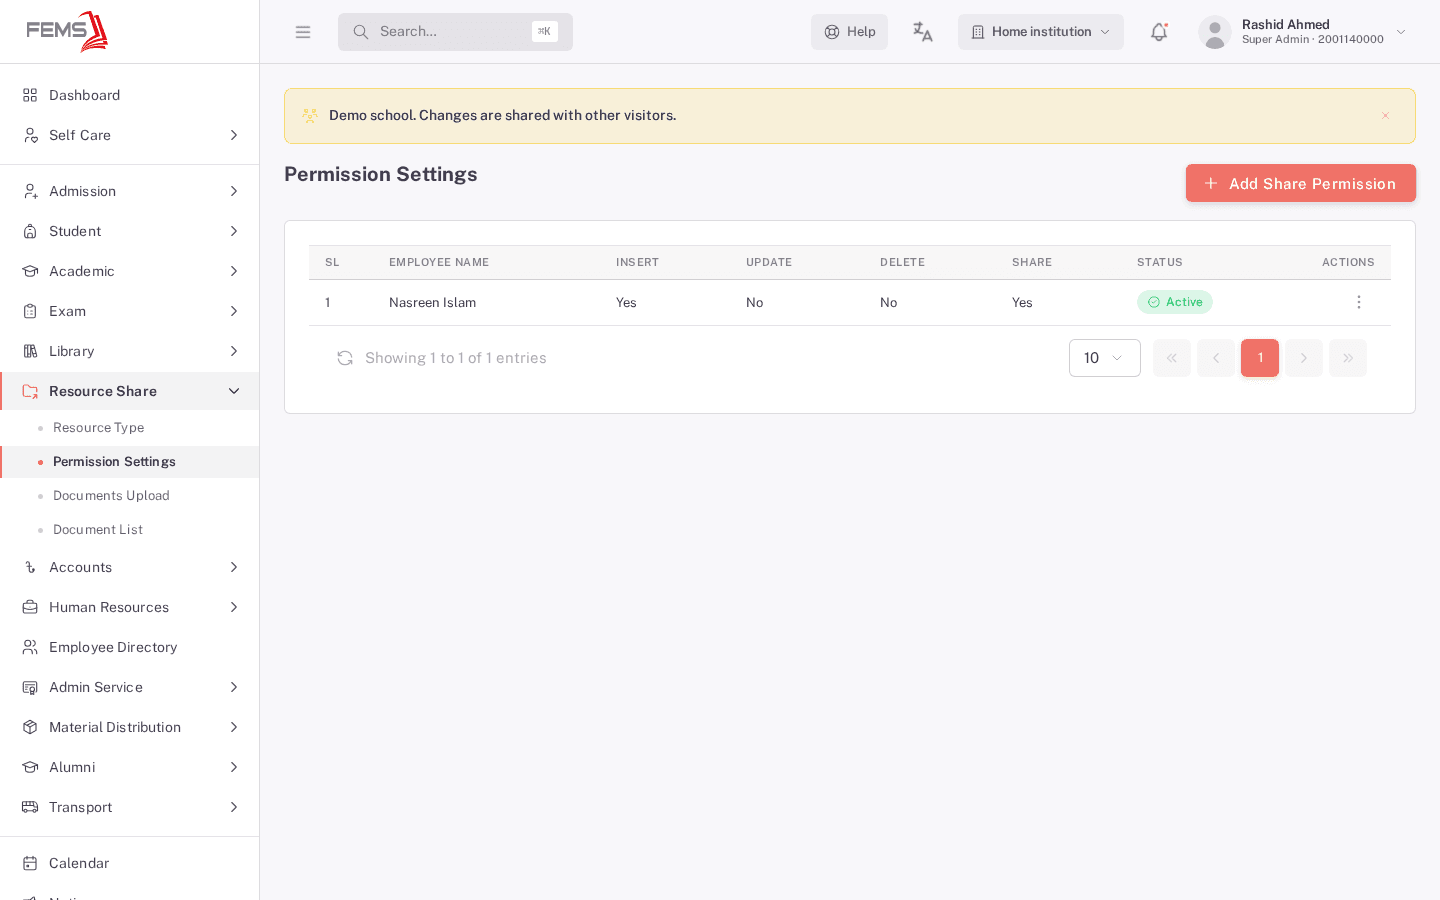Collapse the Resource Share menu
The width and height of the screenshot is (1440, 900).
coord(130,391)
